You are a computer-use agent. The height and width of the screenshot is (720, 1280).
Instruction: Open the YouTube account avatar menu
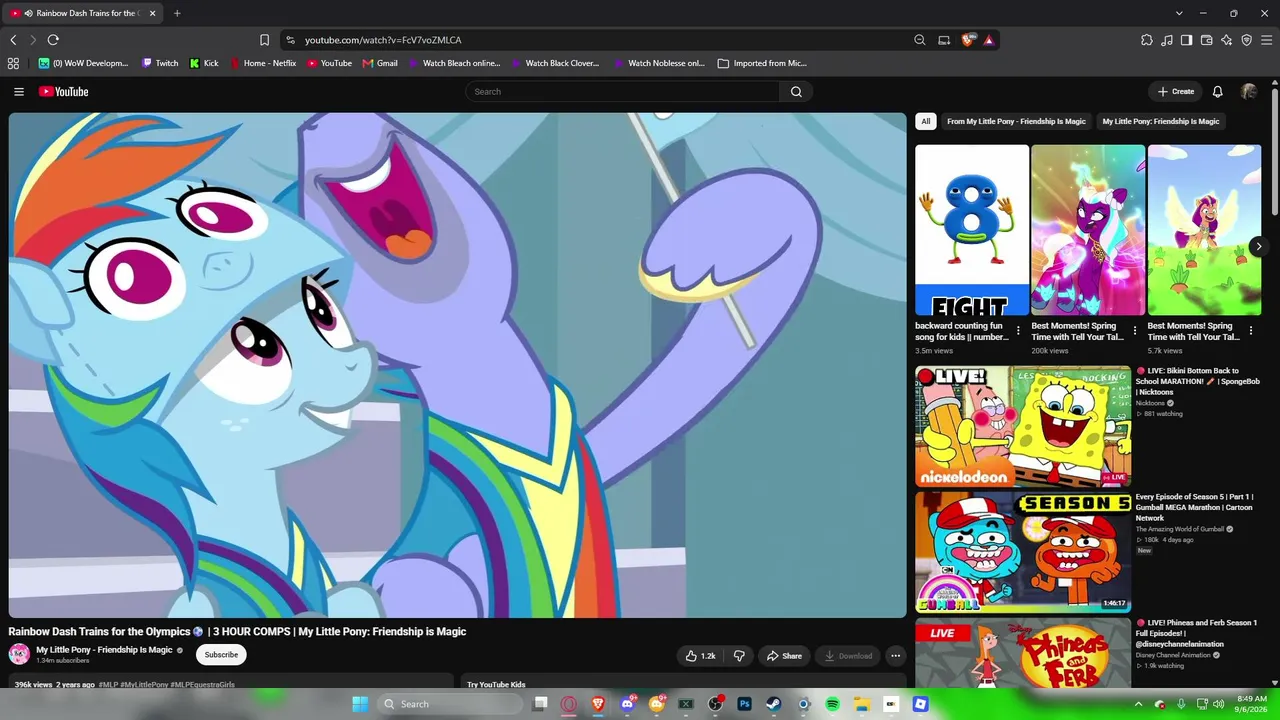[1248, 92]
